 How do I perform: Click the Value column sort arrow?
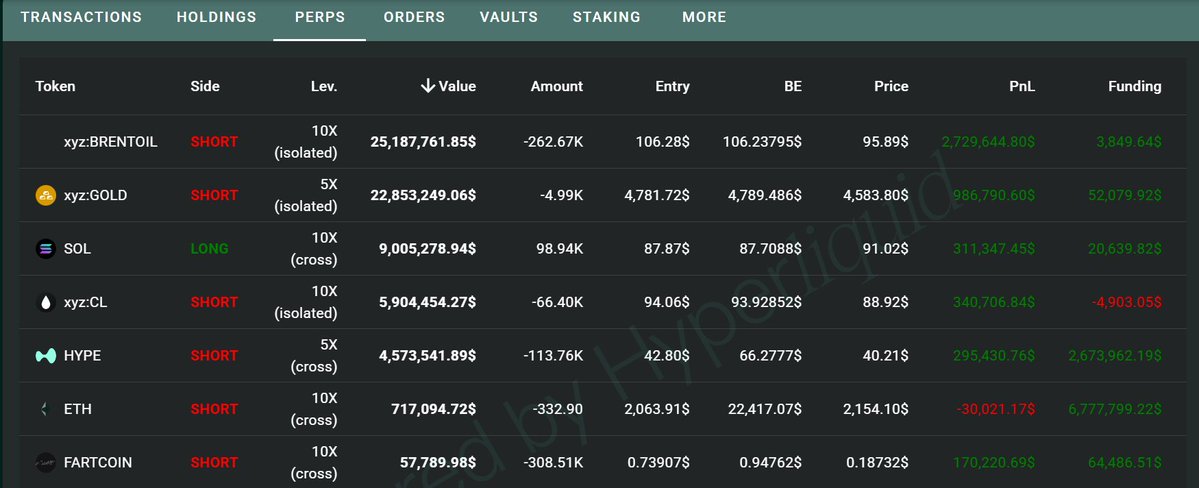[x=428, y=86]
